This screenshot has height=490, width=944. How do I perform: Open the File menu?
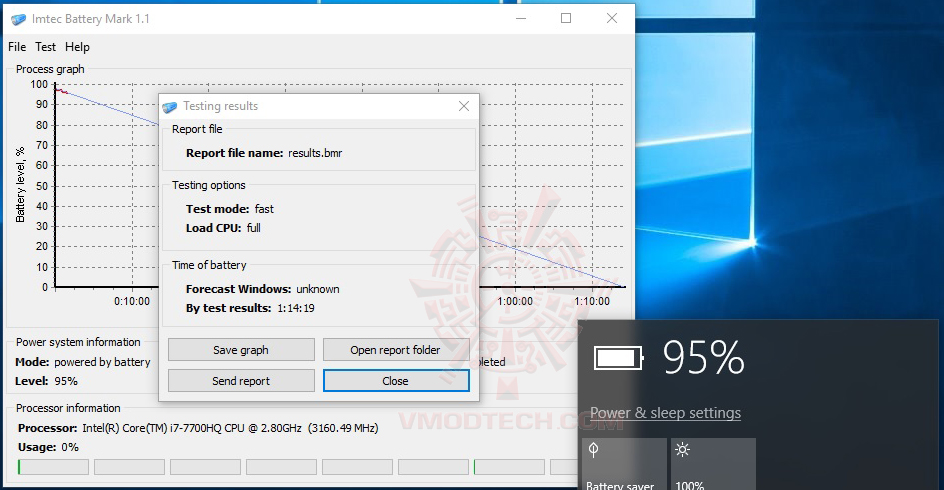coord(17,47)
